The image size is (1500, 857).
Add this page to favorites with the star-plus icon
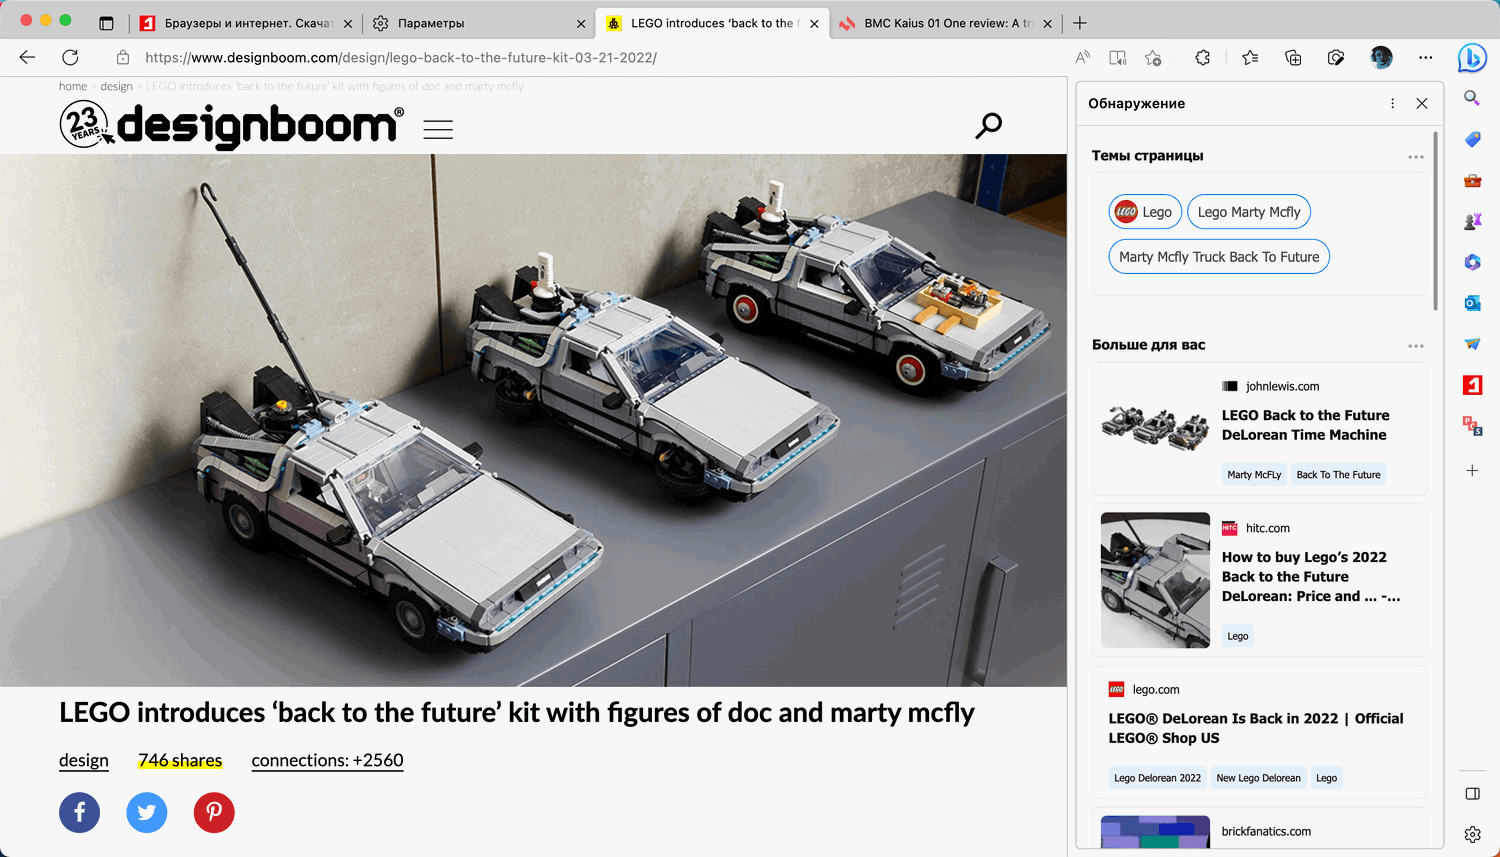tap(1153, 57)
